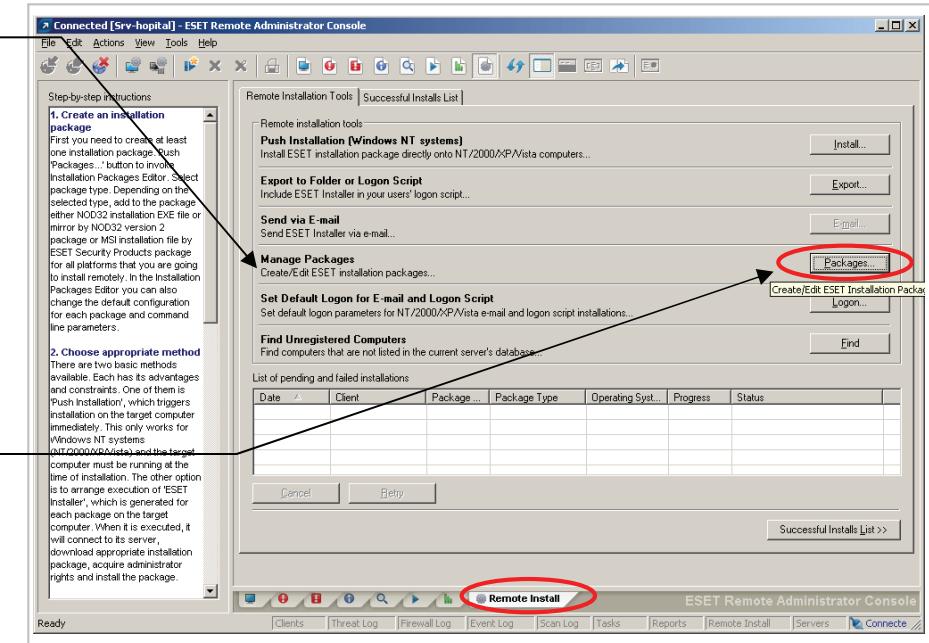Open the Actions menu

point(108,43)
